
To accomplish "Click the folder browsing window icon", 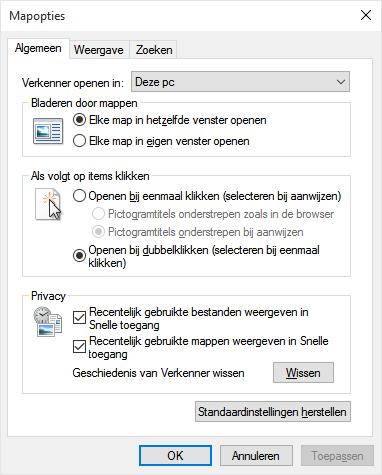I will click(48, 131).
